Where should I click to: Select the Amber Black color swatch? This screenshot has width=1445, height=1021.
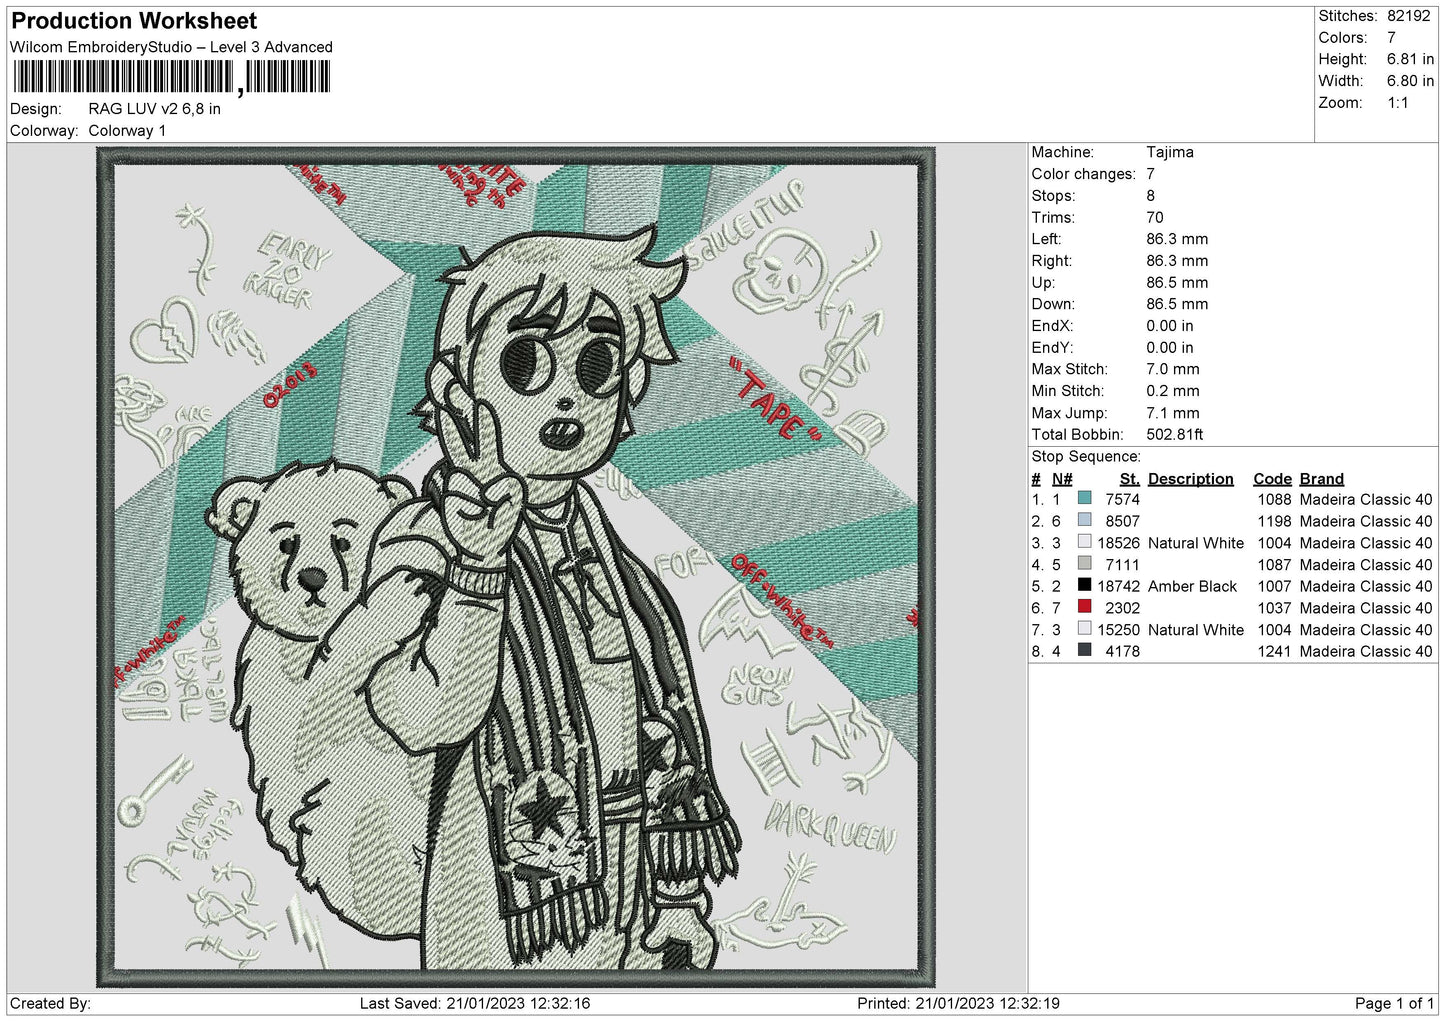pos(1084,585)
